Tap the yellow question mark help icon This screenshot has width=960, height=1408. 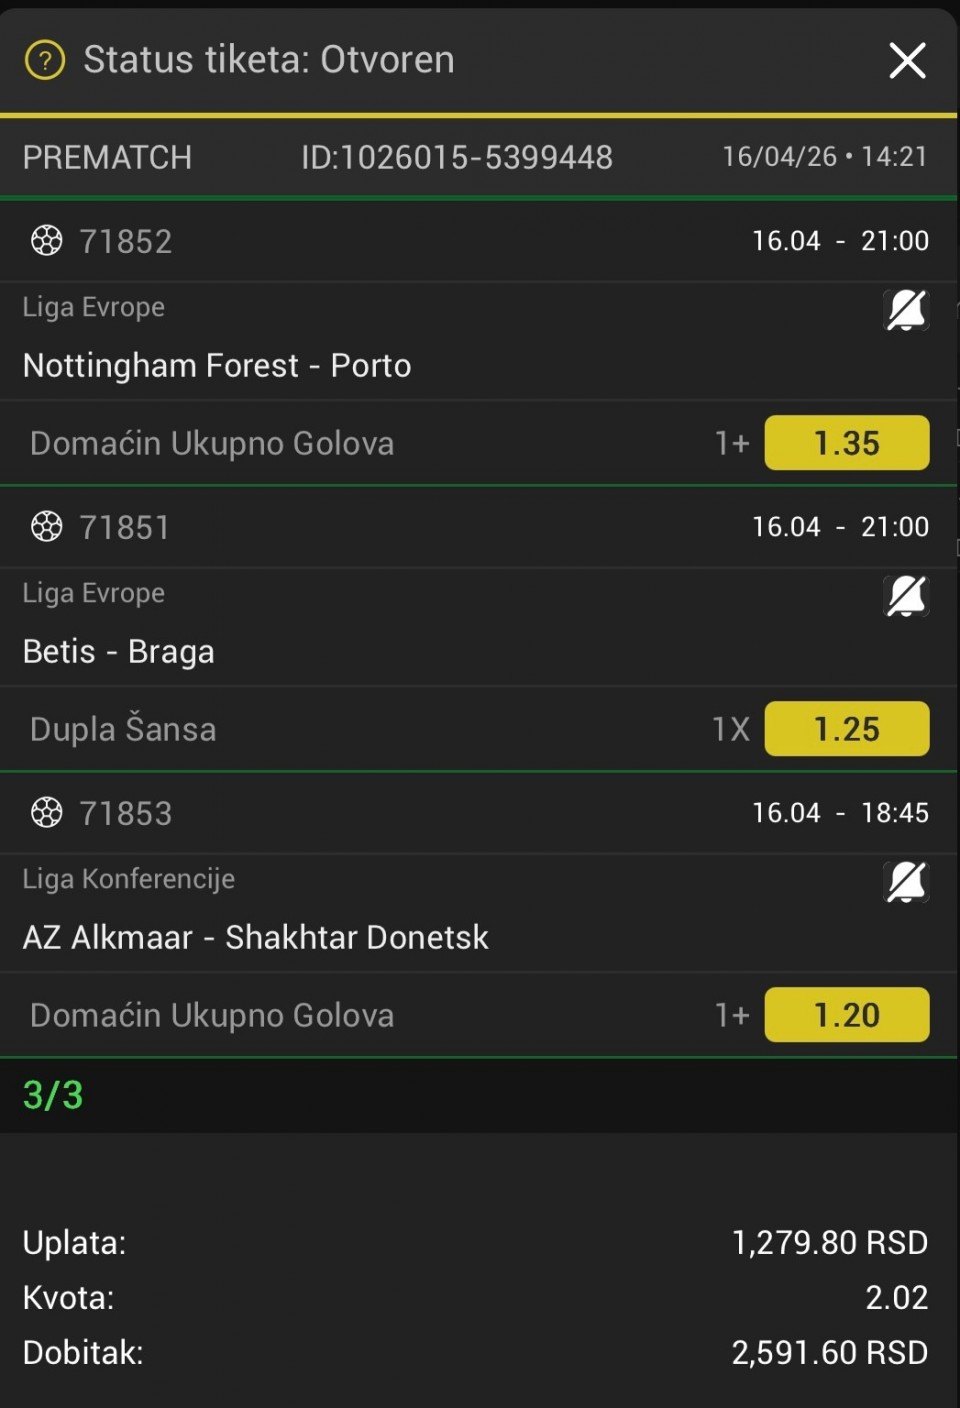coord(45,60)
